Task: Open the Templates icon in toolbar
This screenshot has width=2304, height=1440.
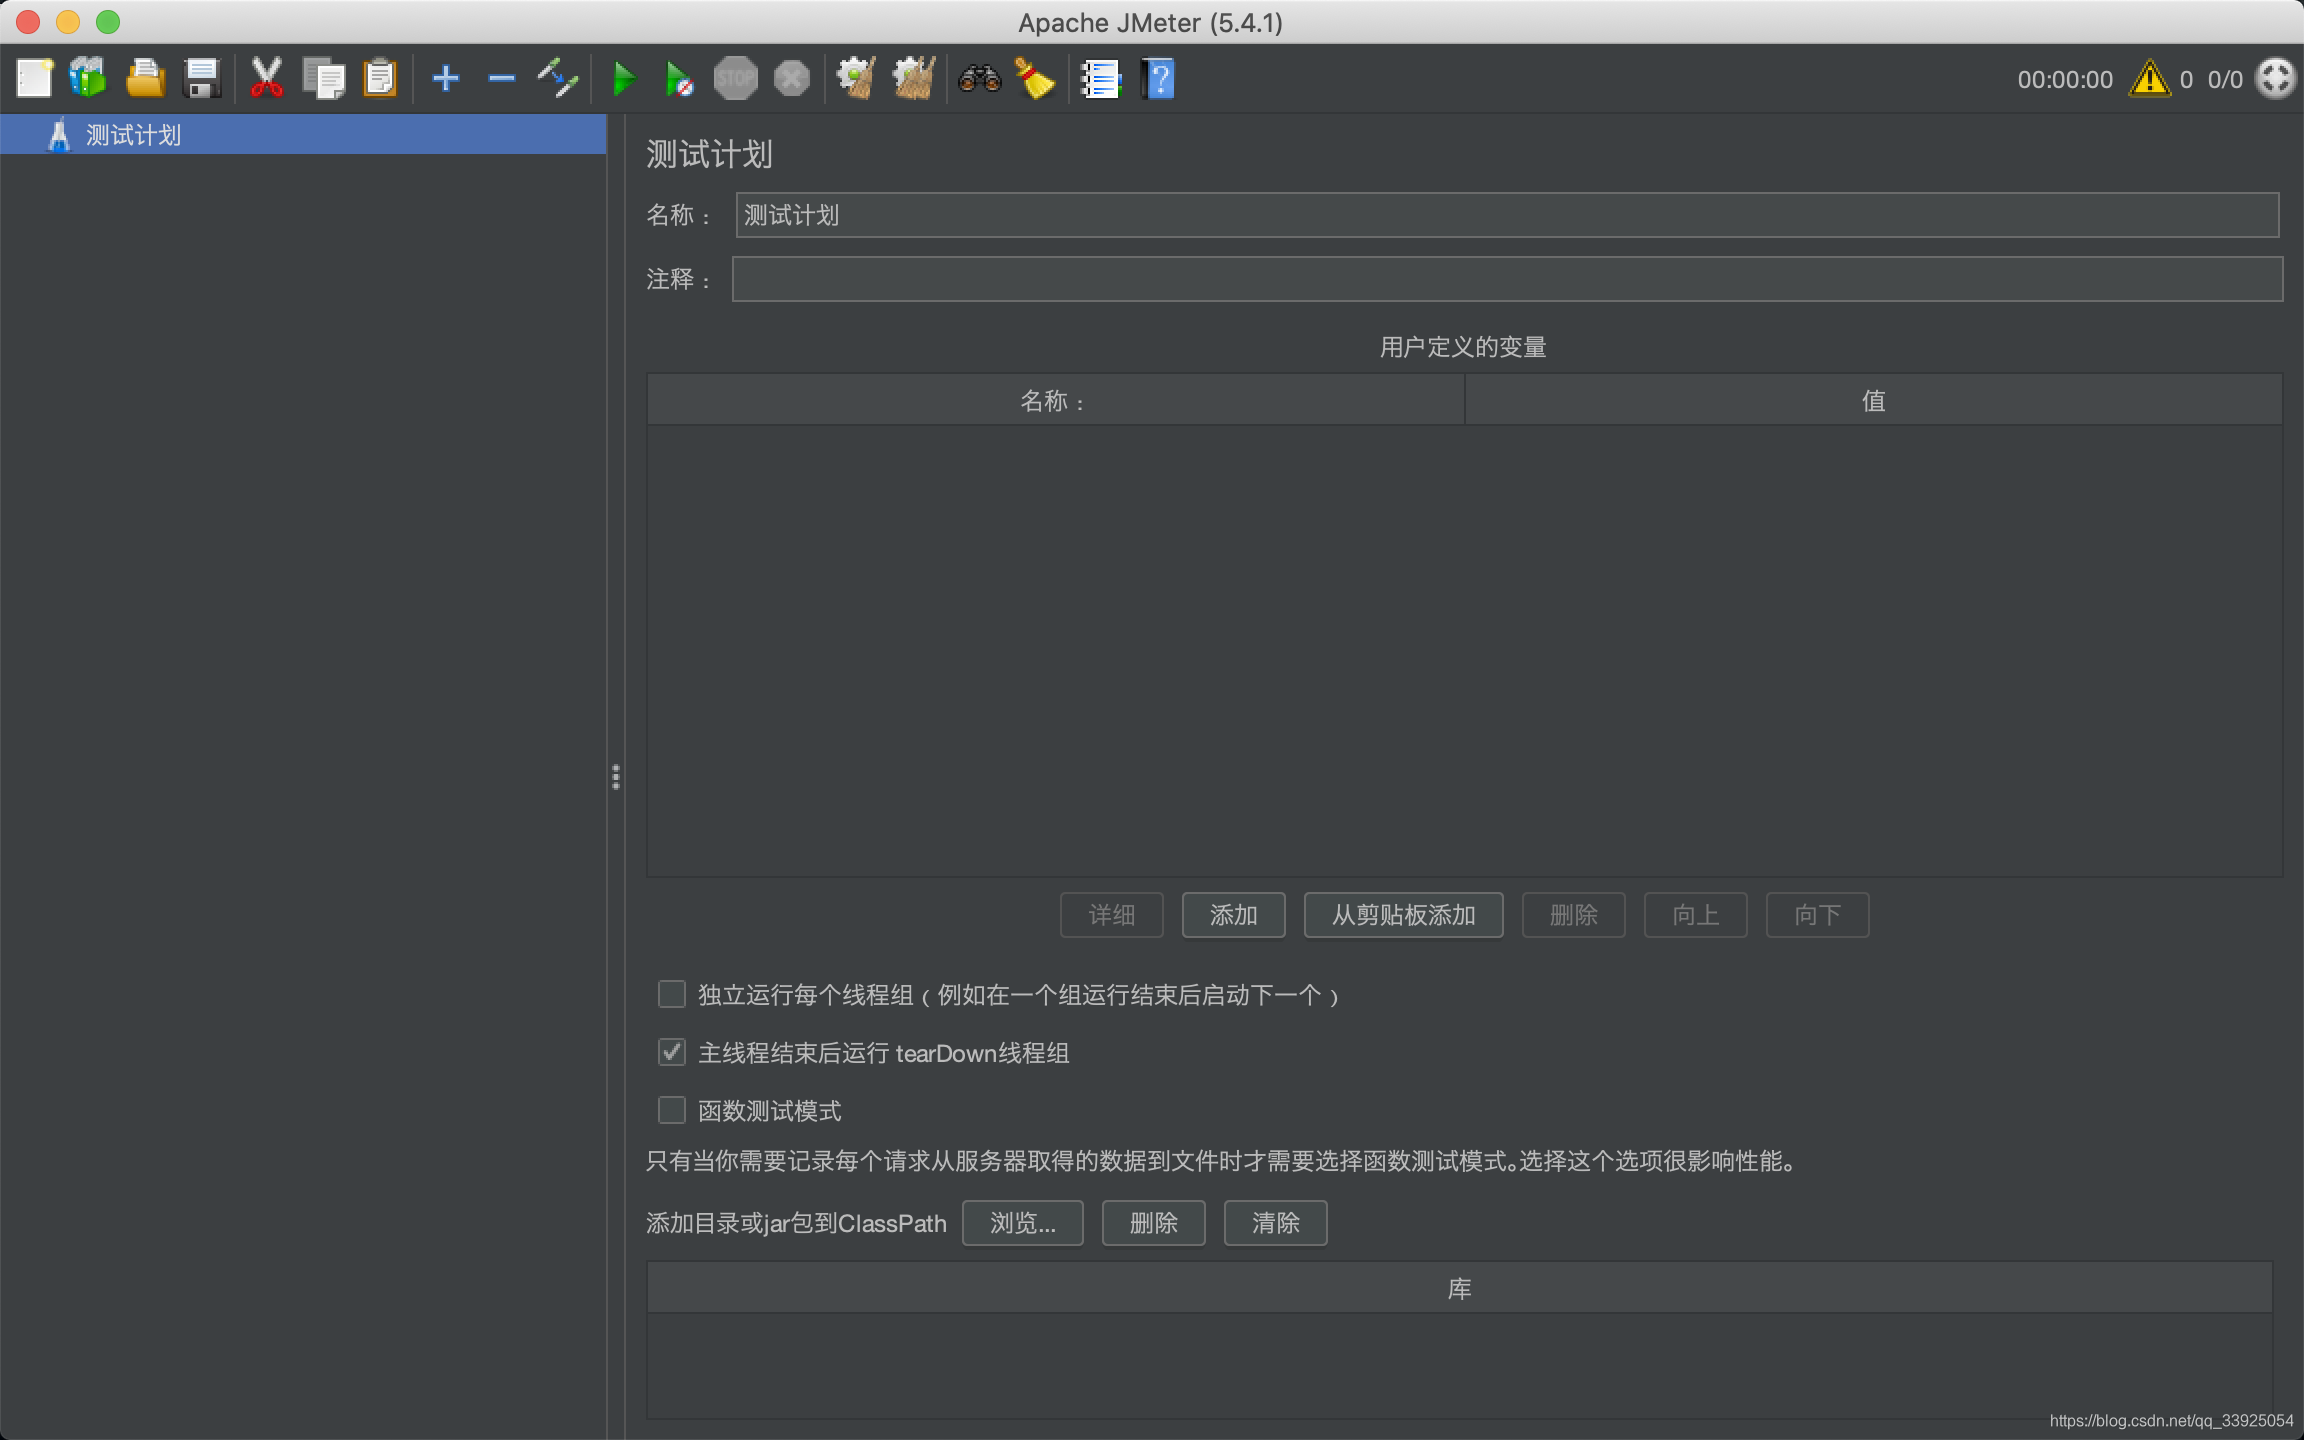Action: (x=88, y=78)
